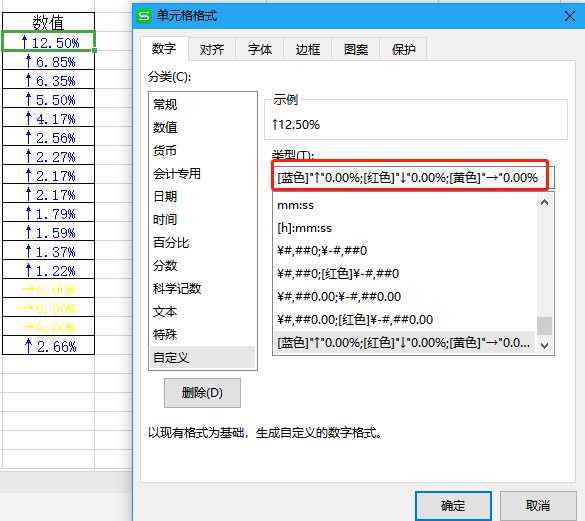Select 常规 in category list
585x521 pixels.
(203, 104)
